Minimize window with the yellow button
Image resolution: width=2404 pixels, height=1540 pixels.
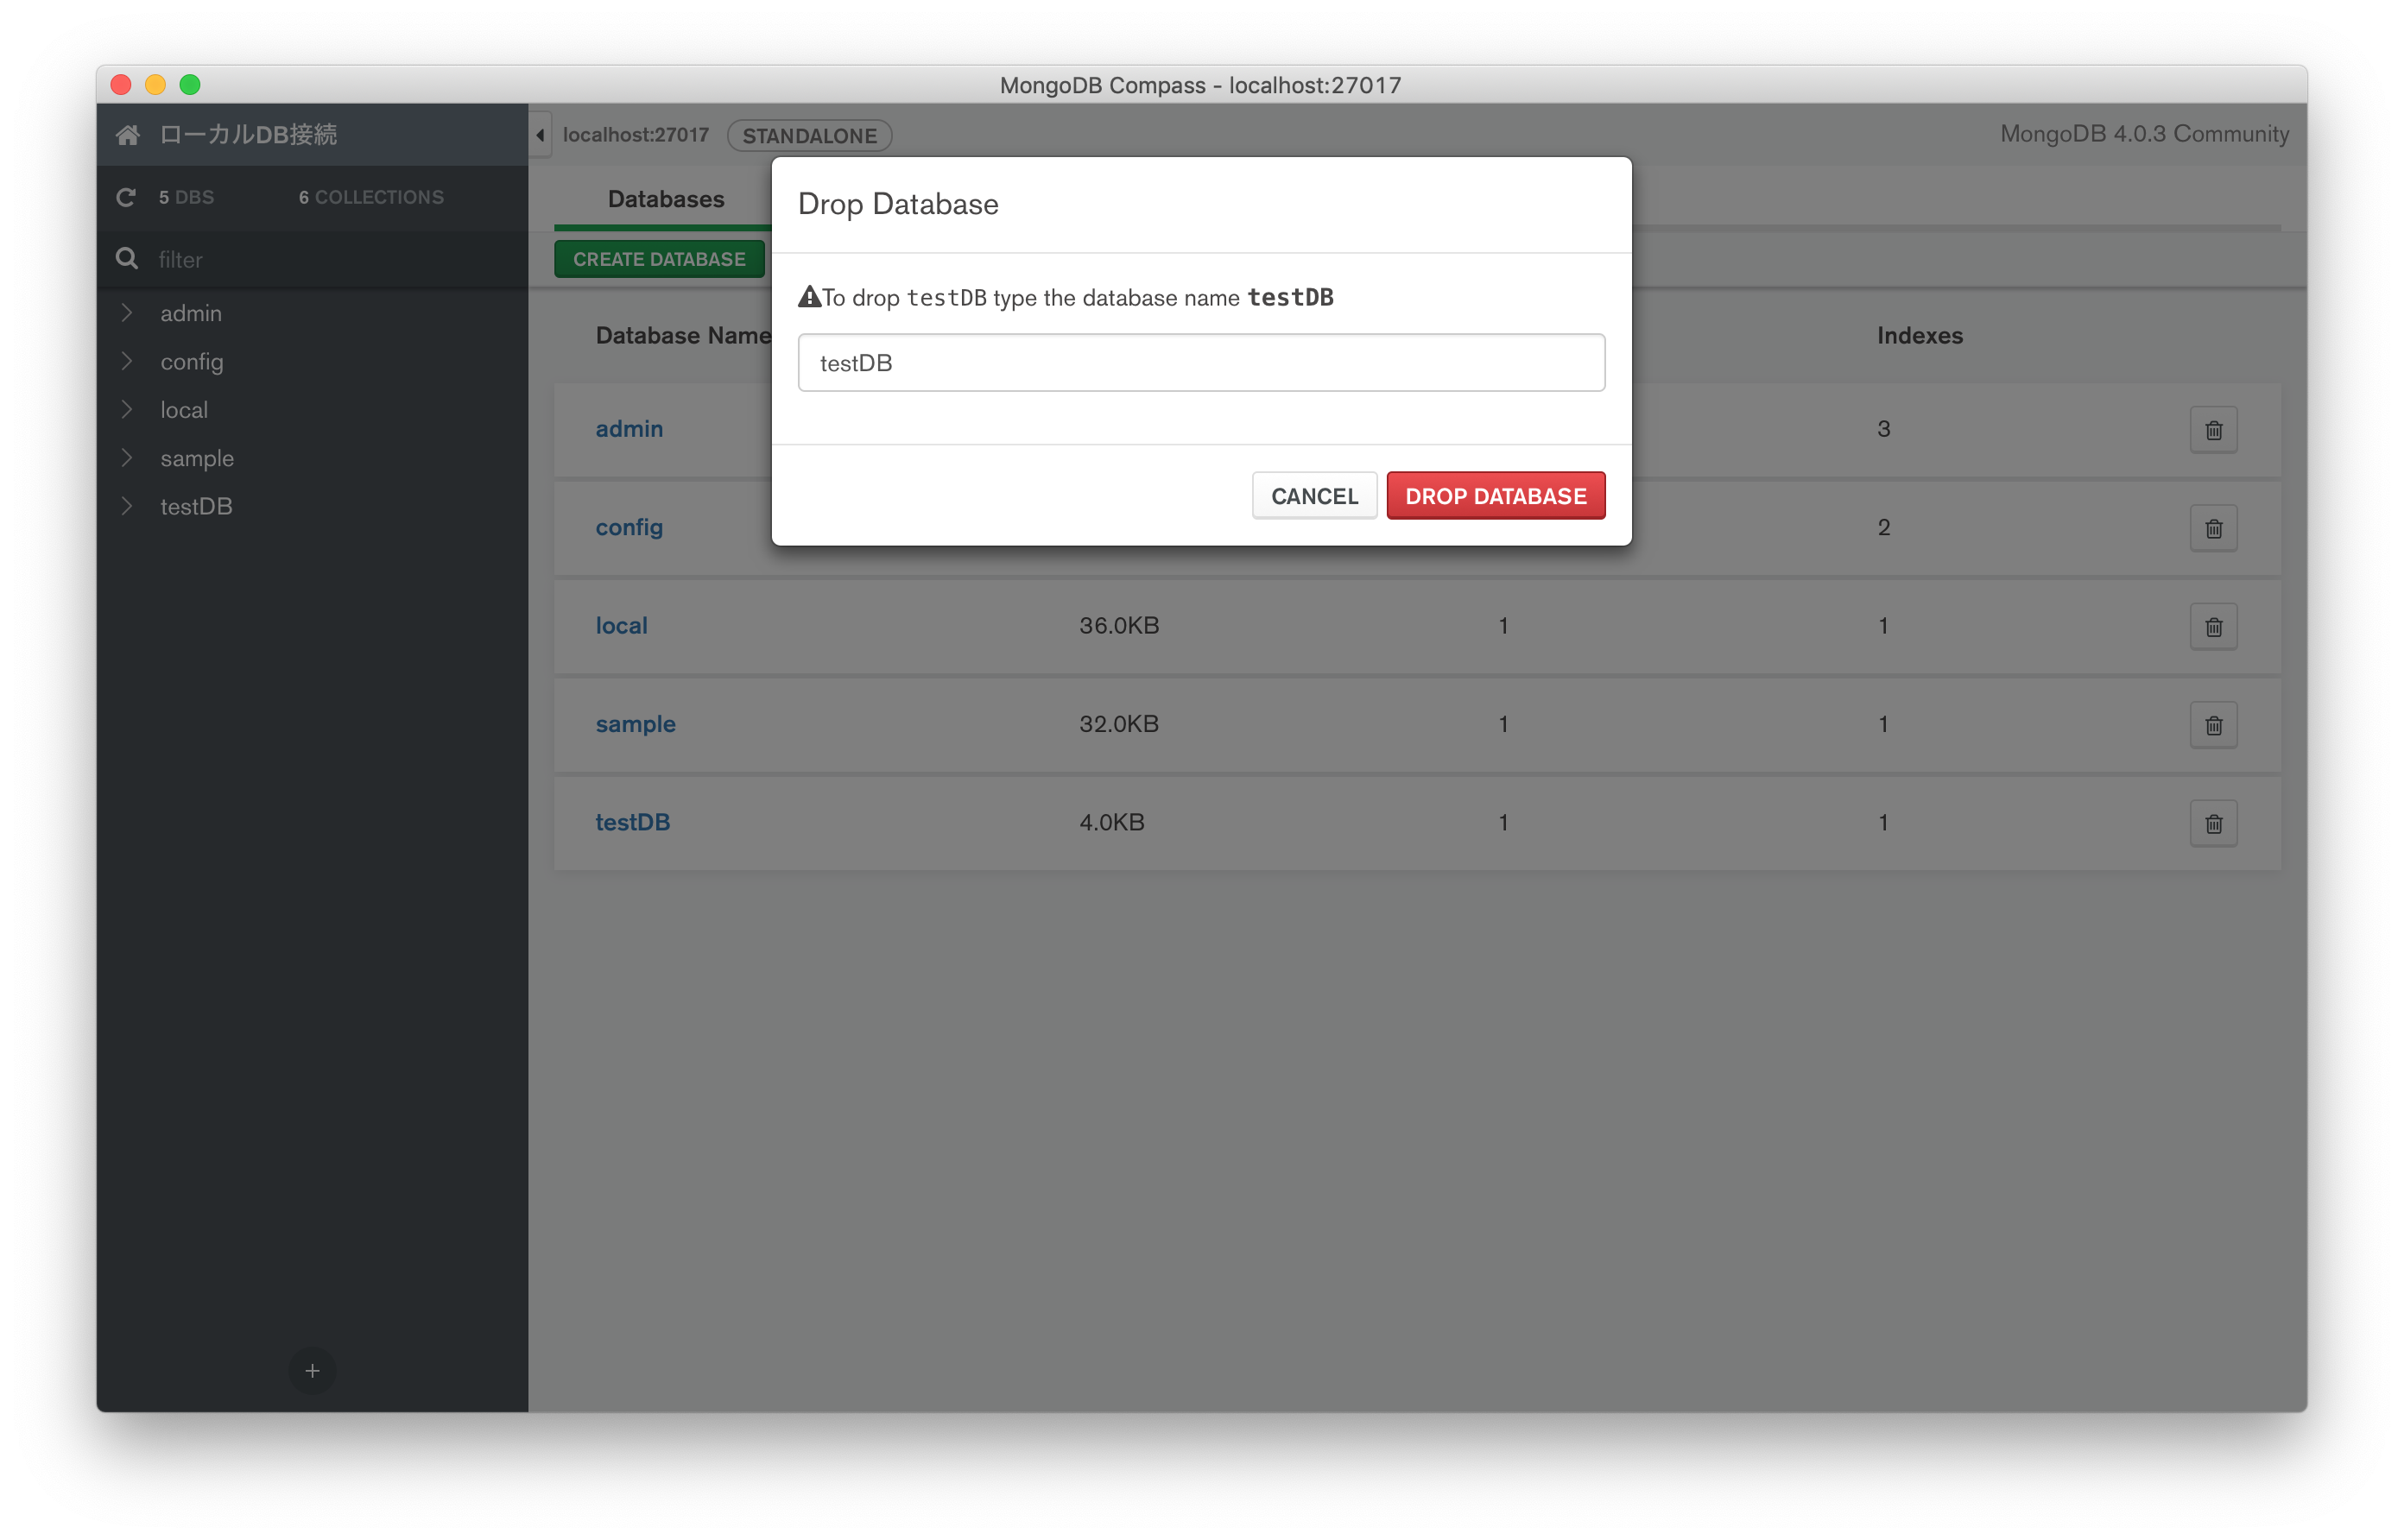click(x=155, y=84)
